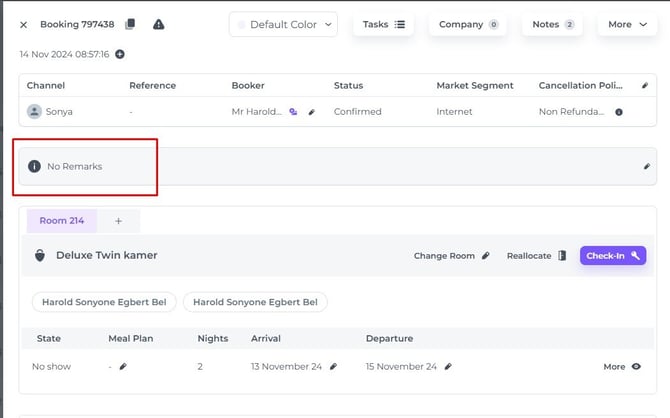Click the plus icon beside the timestamp
Screen dimensions: 670x418
120,54
